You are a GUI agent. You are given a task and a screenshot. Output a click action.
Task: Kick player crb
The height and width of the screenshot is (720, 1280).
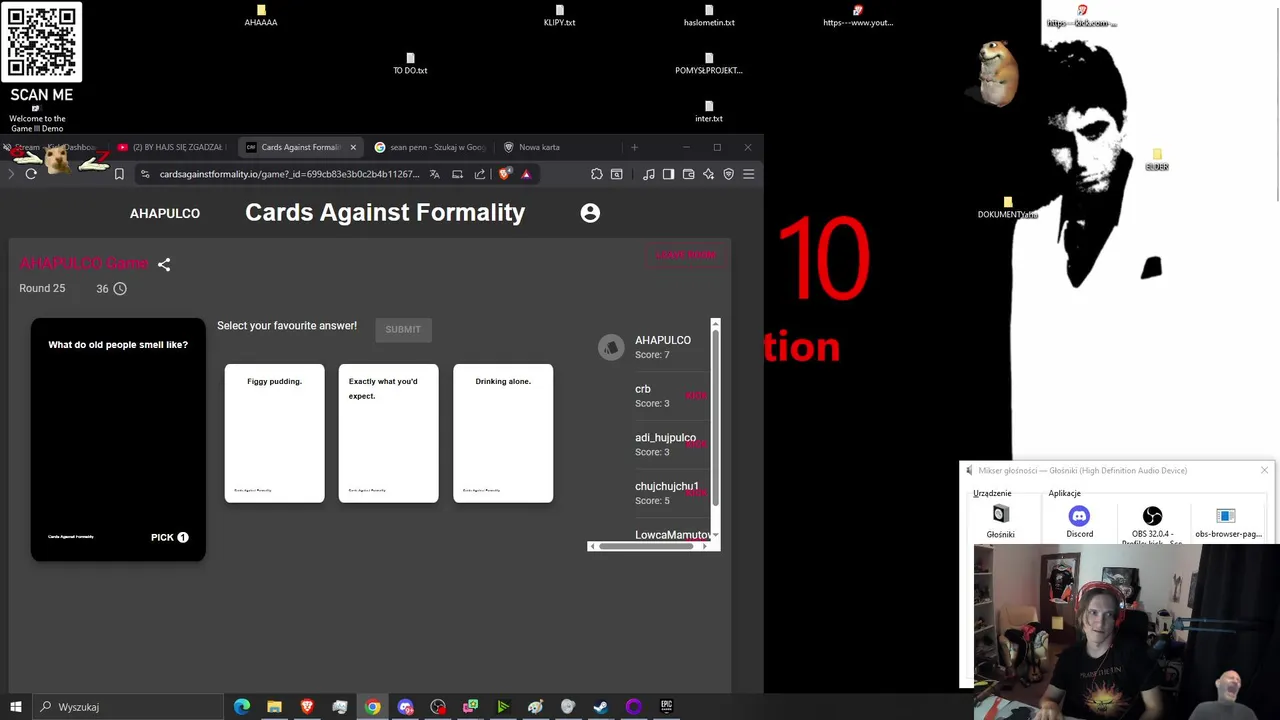(x=696, y=395)
